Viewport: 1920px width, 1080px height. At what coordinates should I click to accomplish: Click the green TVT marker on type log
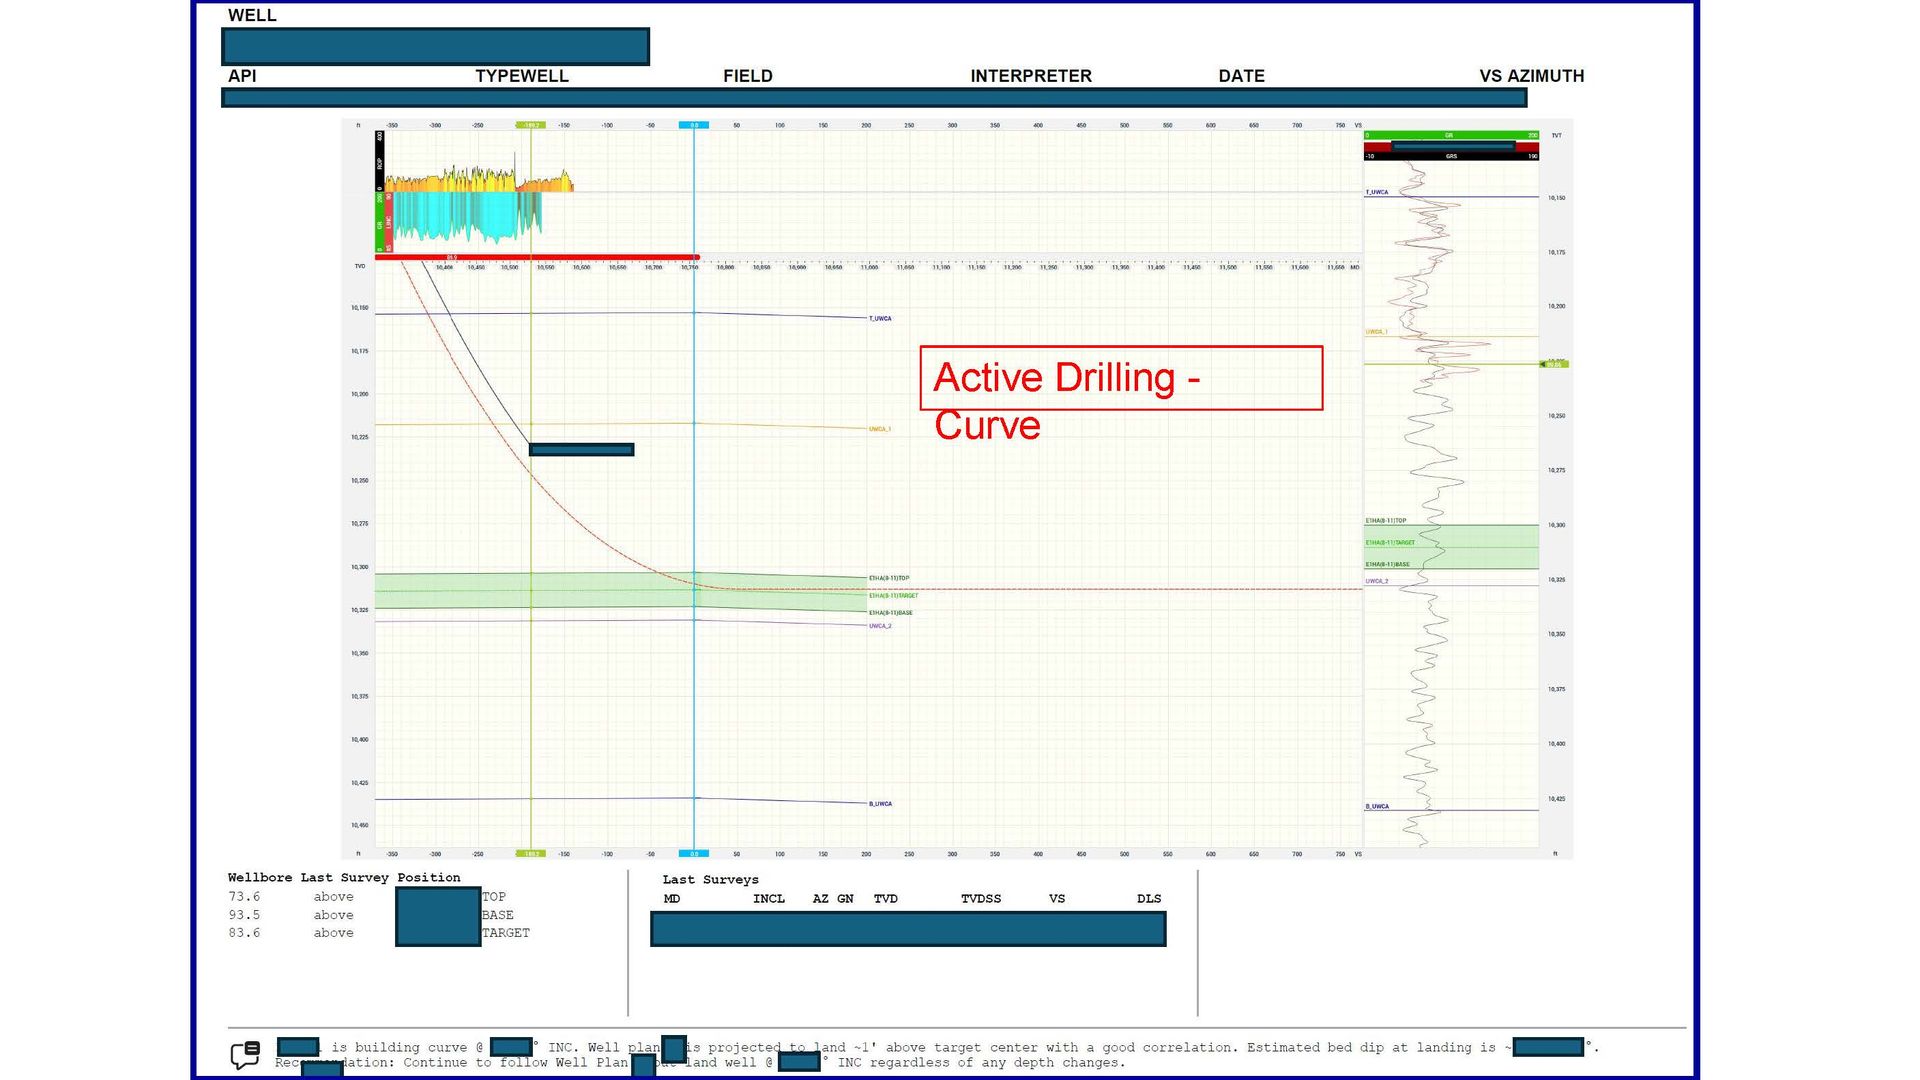[1554, 364]
